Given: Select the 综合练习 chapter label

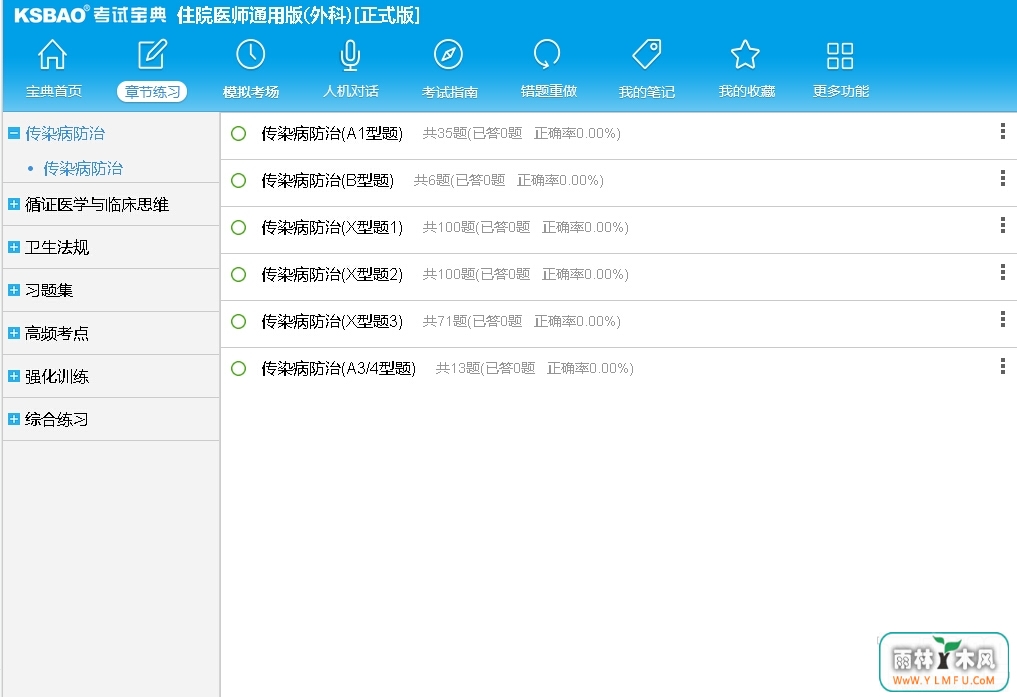Looking at the screenshot, I should coord(56,419).
